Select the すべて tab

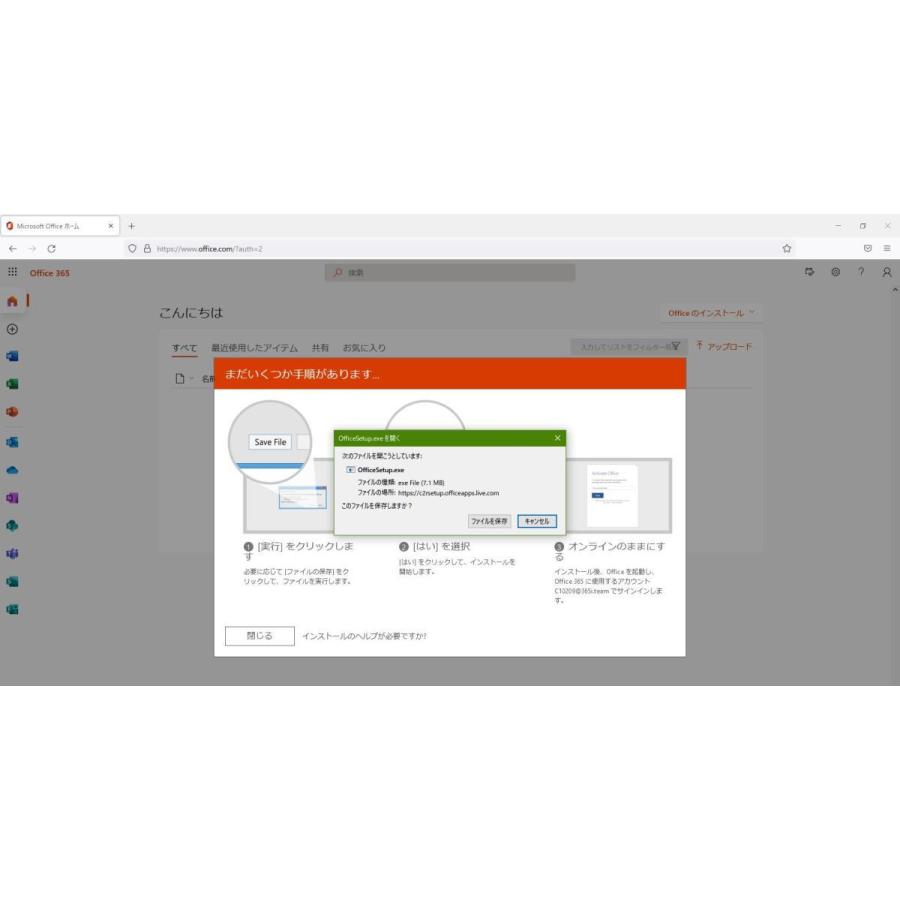tap(184, 348)
